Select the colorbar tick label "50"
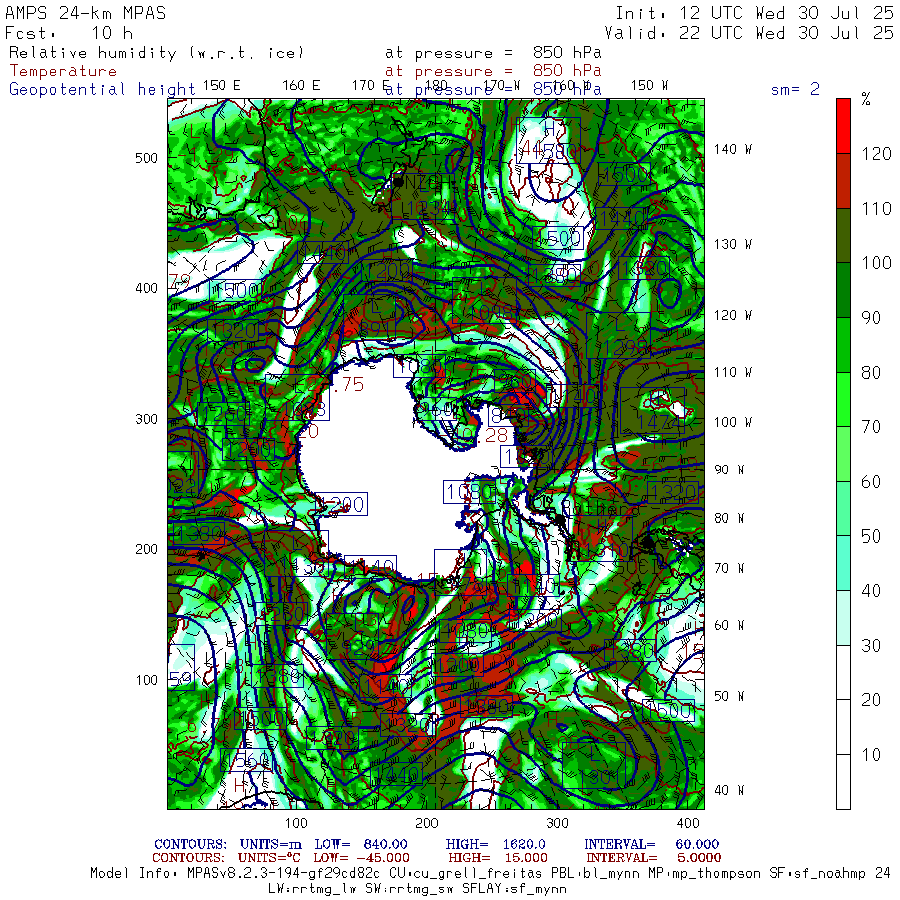The image size is (900, 900). coord(871,536)
